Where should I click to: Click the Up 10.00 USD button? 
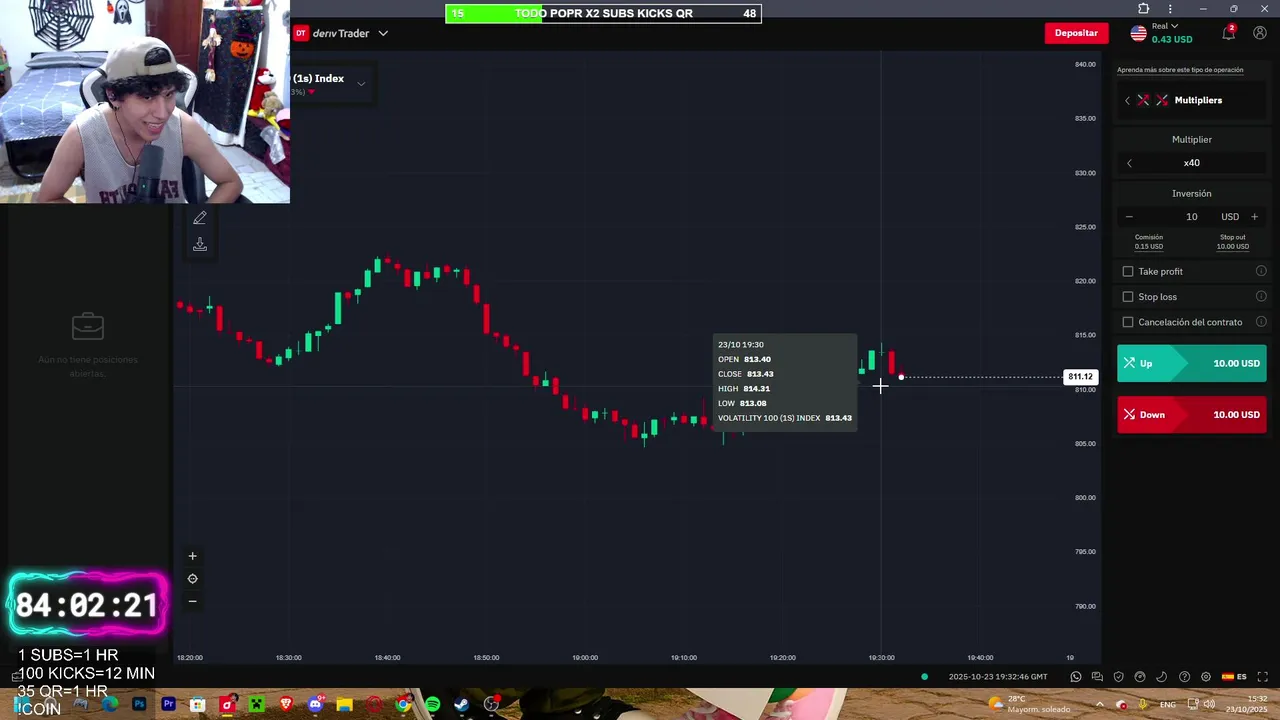(1192, 363)
